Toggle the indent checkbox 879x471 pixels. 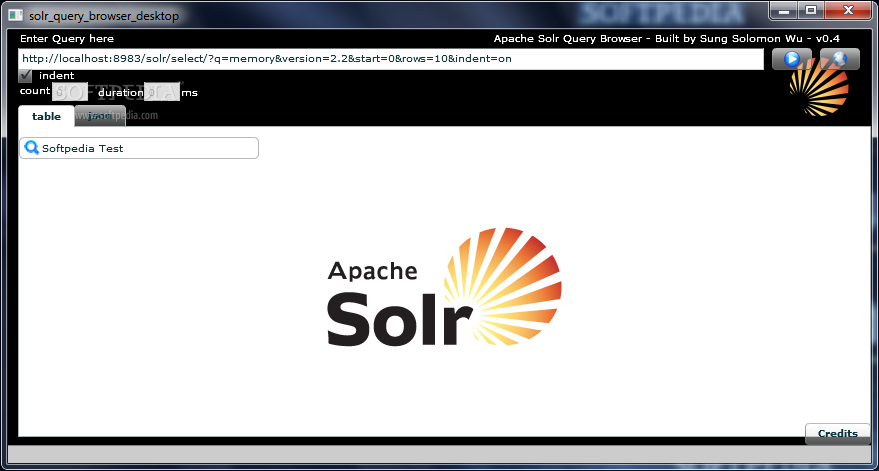(x=25, y=76)
